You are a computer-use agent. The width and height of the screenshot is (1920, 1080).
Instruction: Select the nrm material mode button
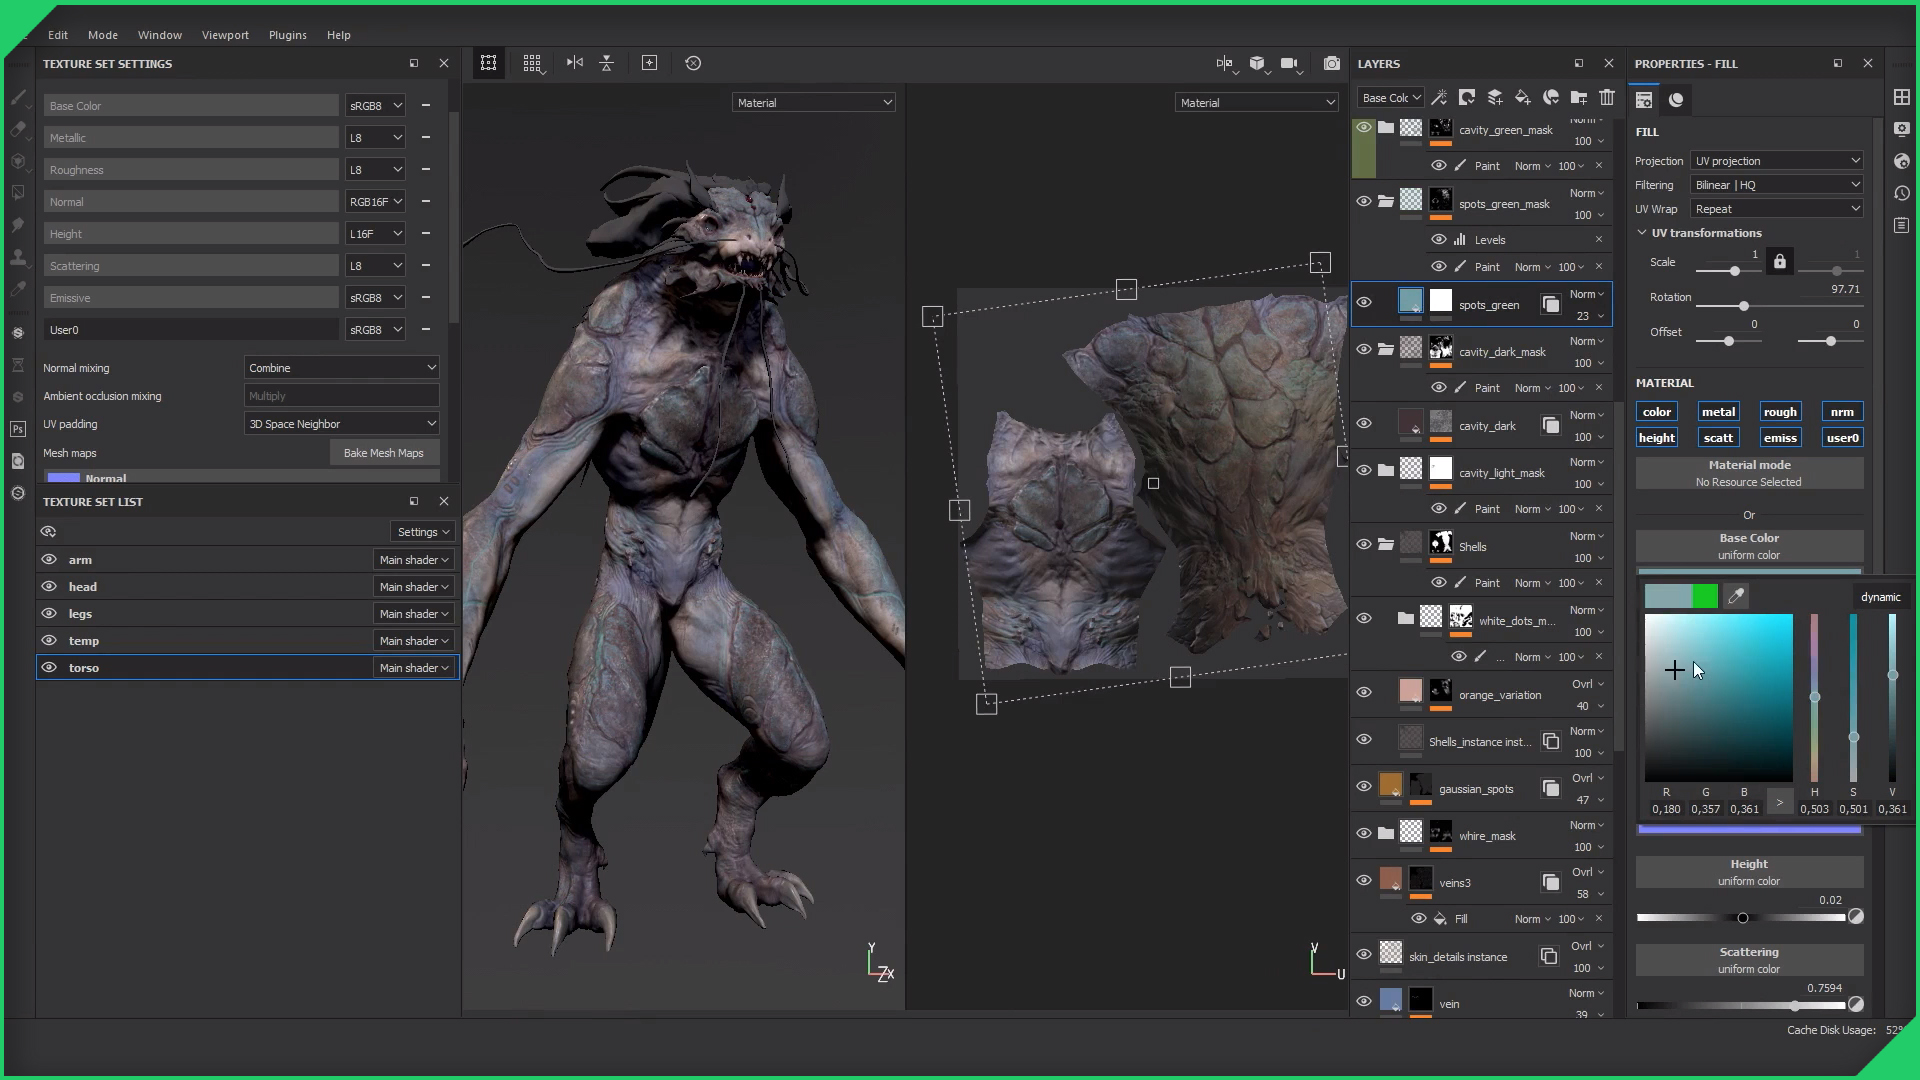coord(1841,411)
